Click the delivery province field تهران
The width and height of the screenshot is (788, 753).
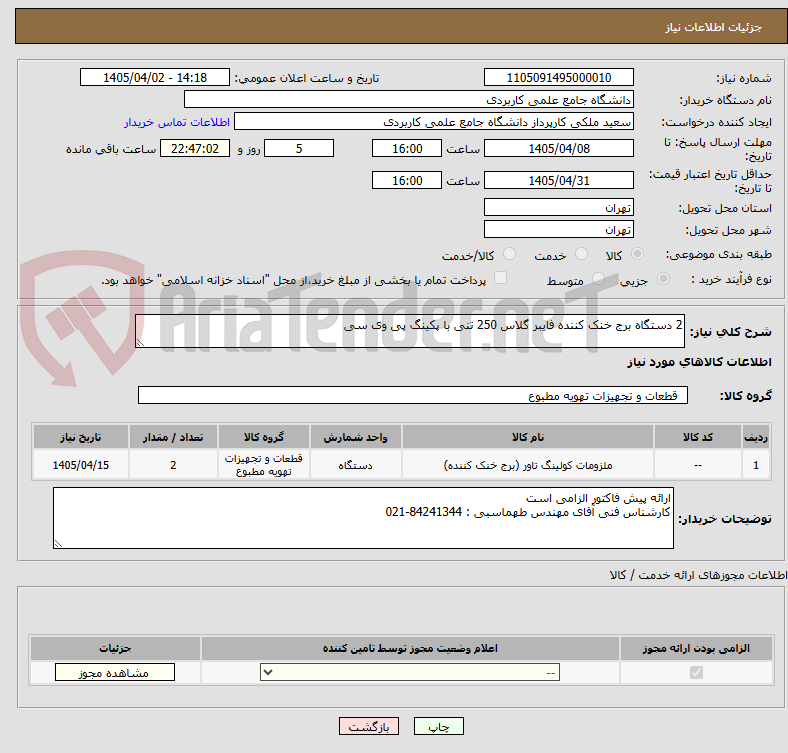coord(558,207)
